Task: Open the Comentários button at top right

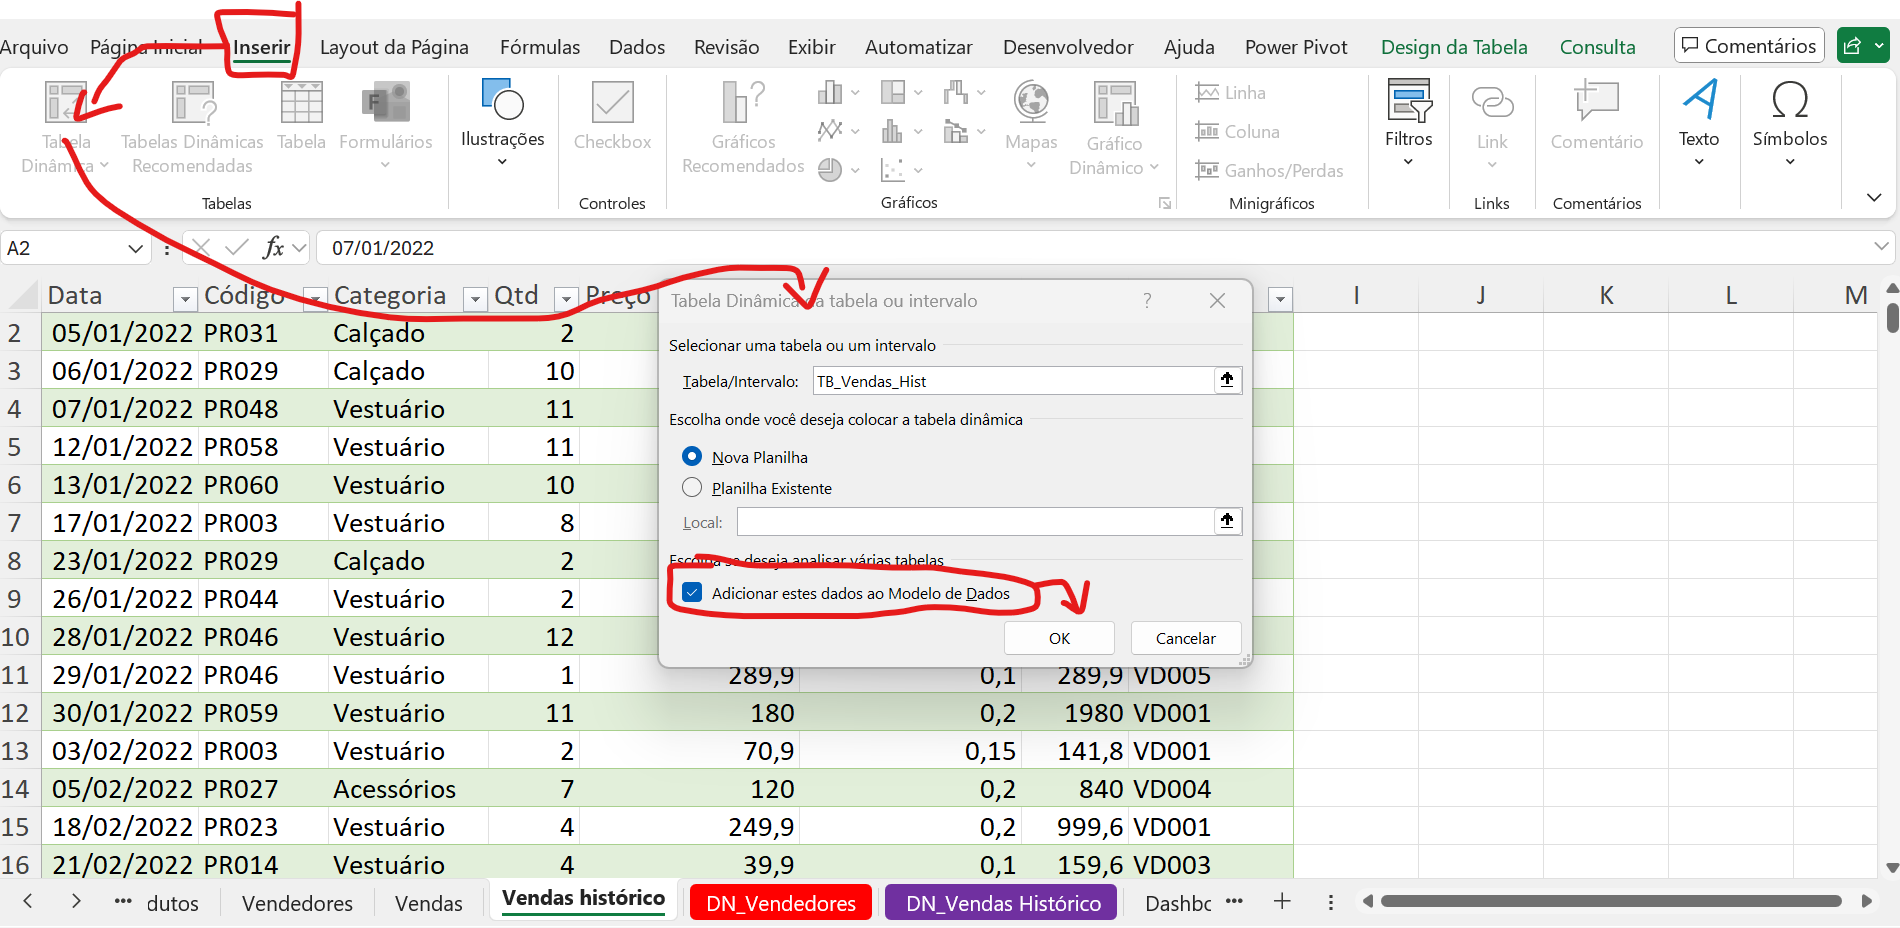Action: [1748, 46]
